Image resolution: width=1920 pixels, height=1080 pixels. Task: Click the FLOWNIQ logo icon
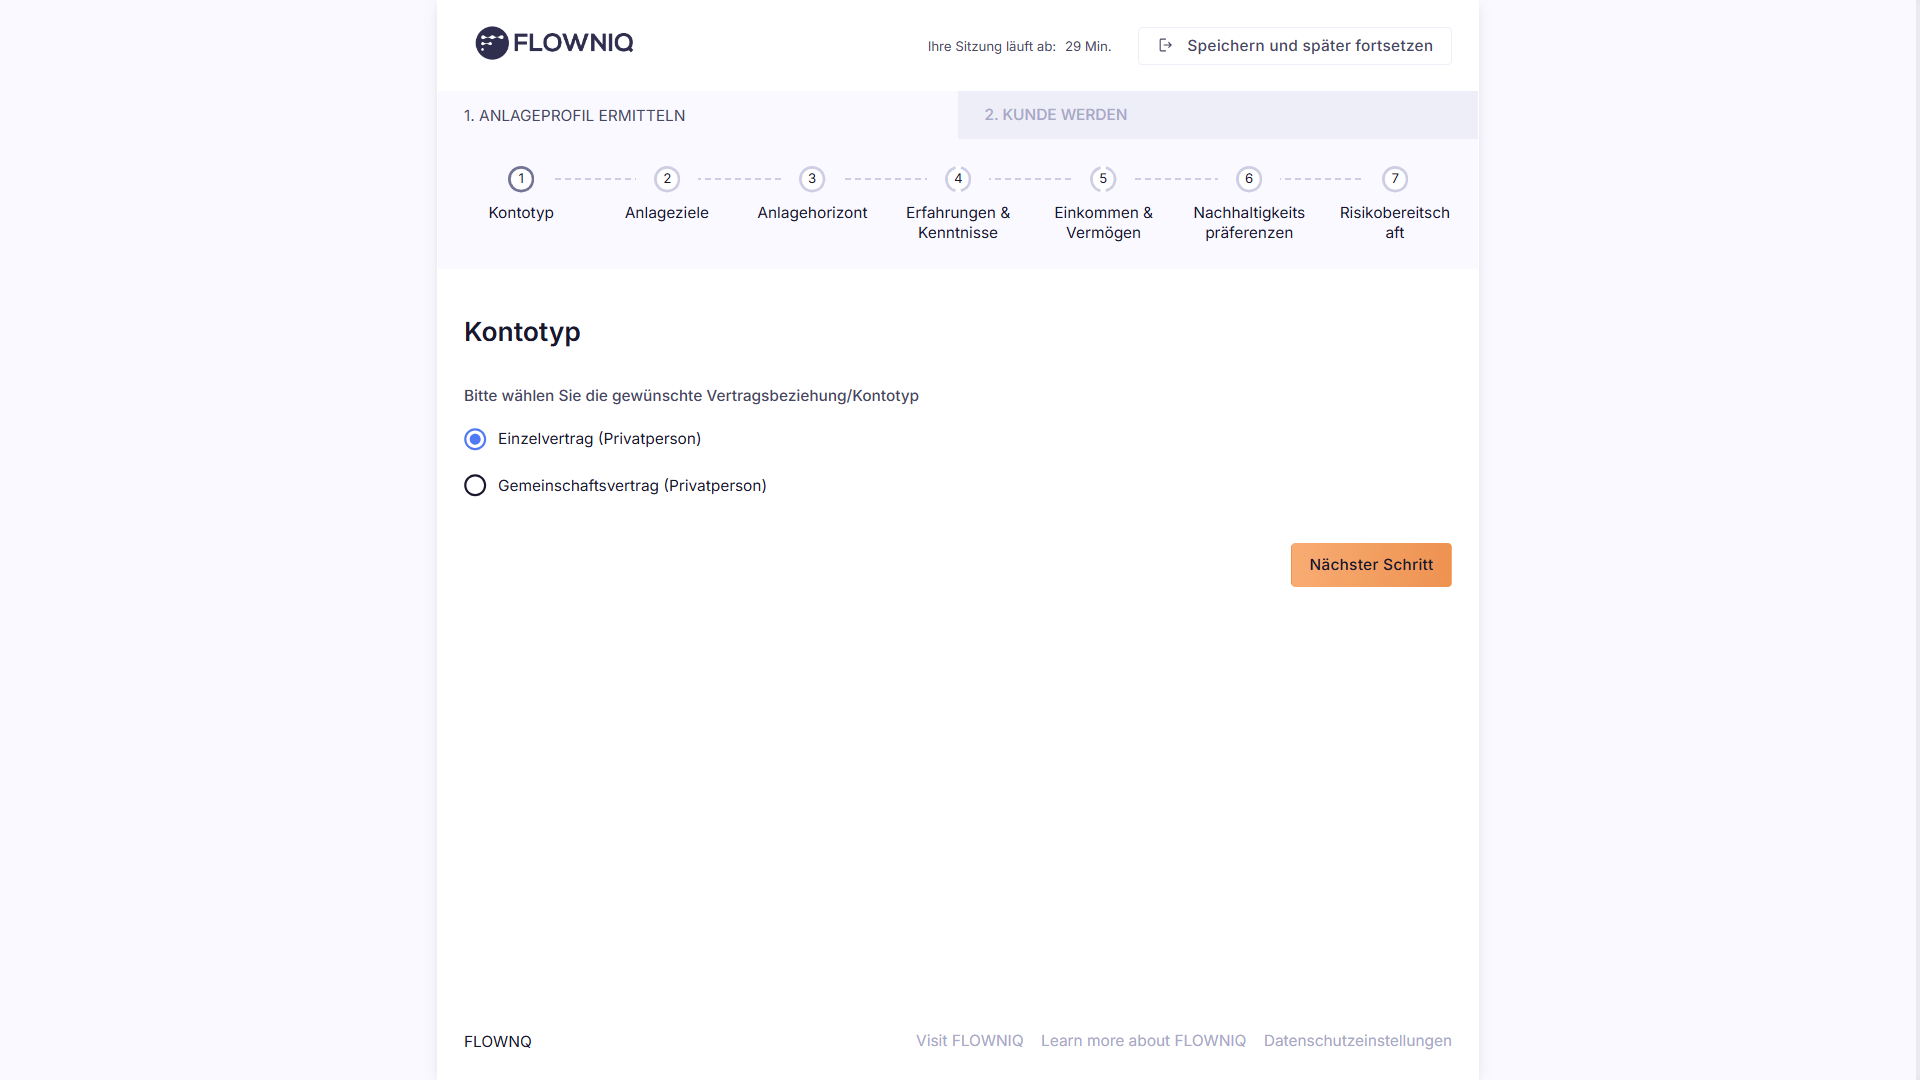[492, 43]
